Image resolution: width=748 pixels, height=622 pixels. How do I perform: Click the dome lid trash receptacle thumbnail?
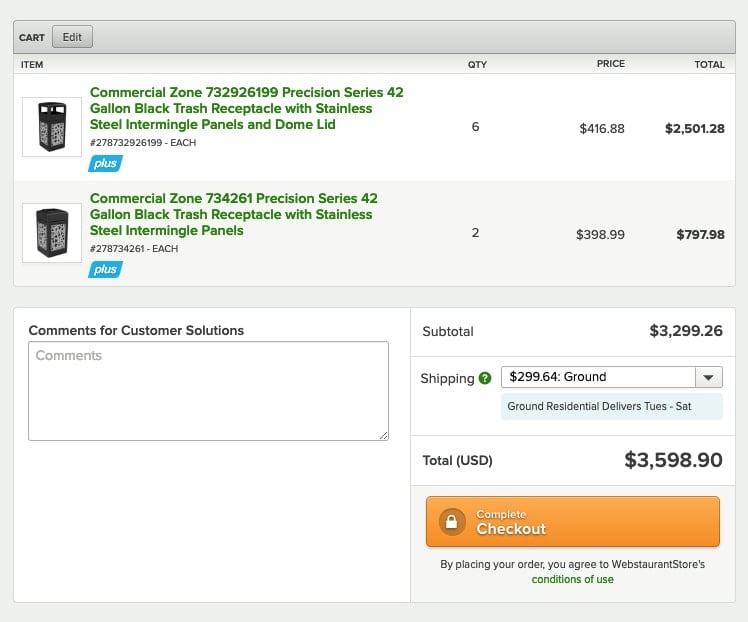coord(52,127)
